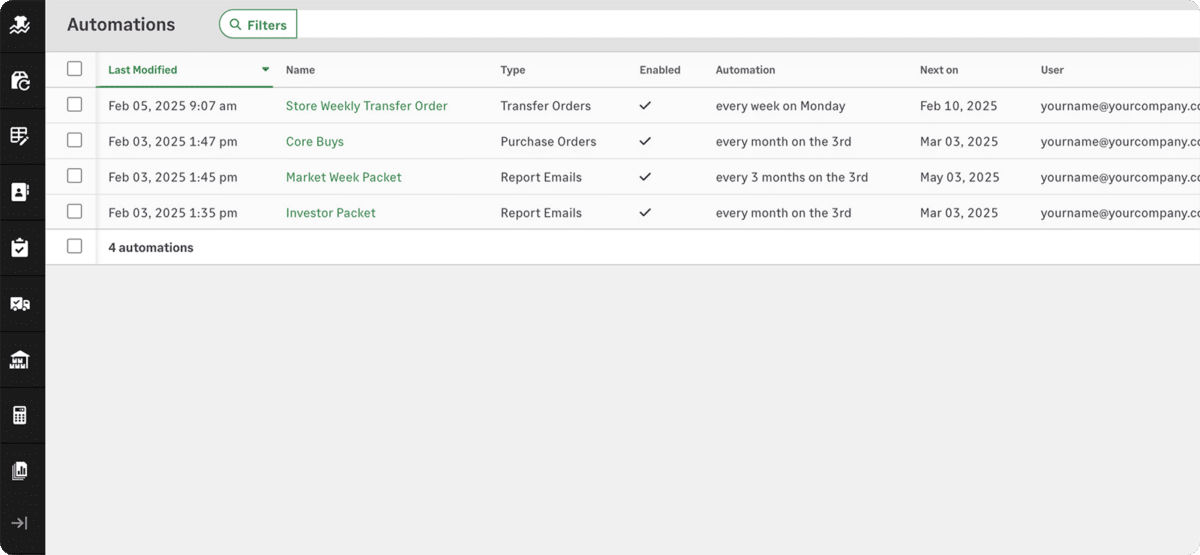
Task: Check the Store Weekly Transfer Order row
Action: click(75, 105)
